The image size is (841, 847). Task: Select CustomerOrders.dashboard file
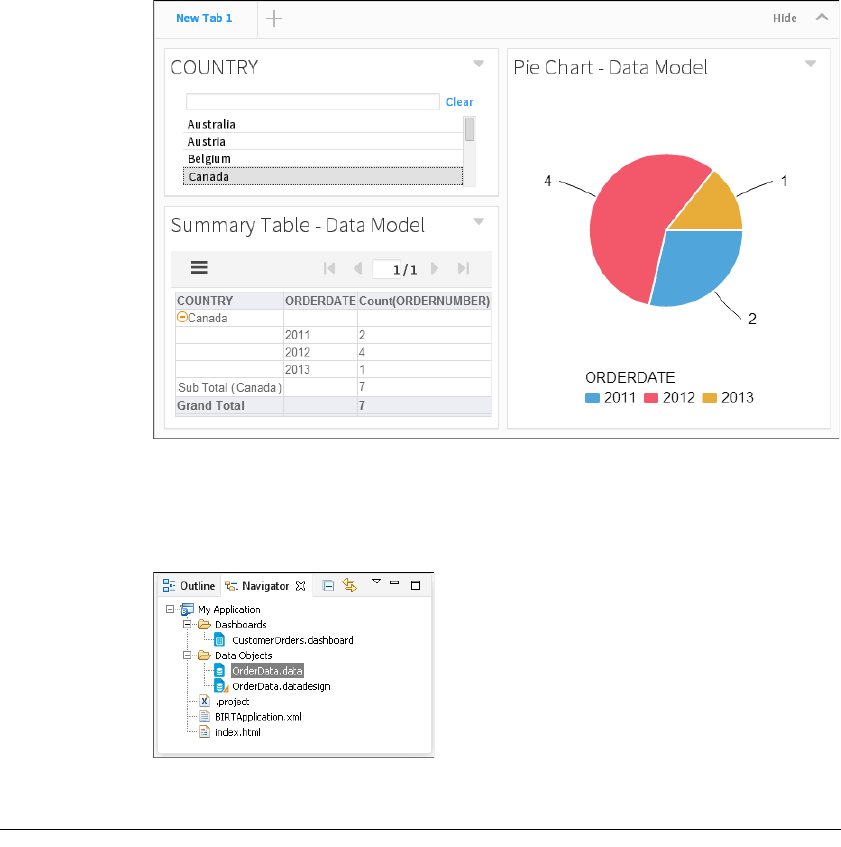click(x=293, y=640)
